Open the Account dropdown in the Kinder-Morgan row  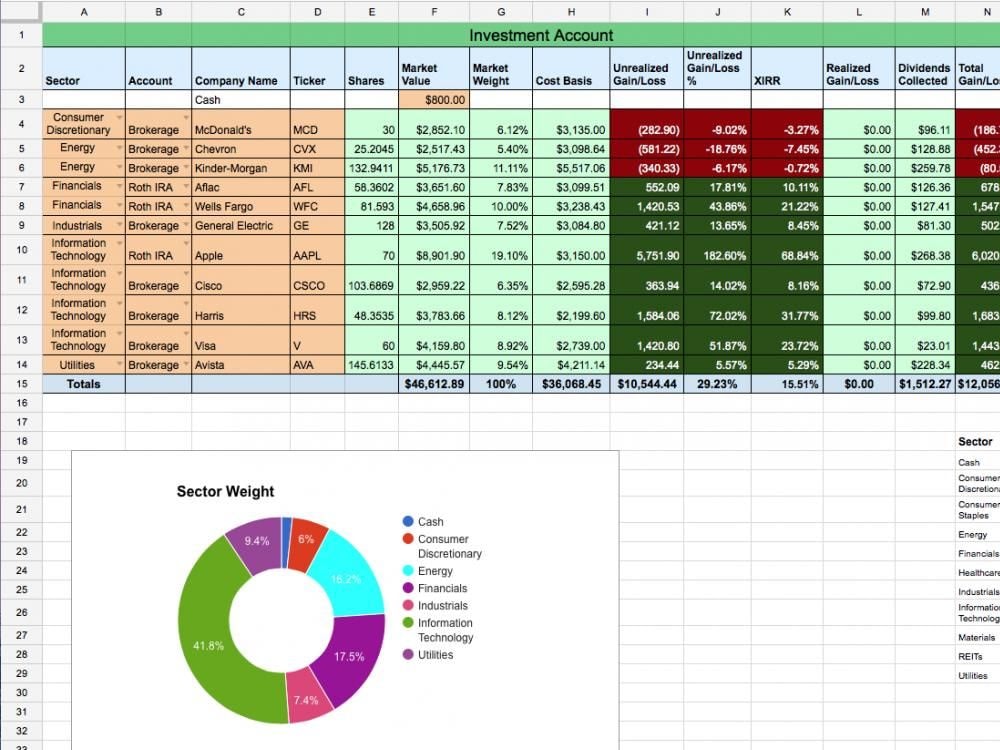(186, 167)
